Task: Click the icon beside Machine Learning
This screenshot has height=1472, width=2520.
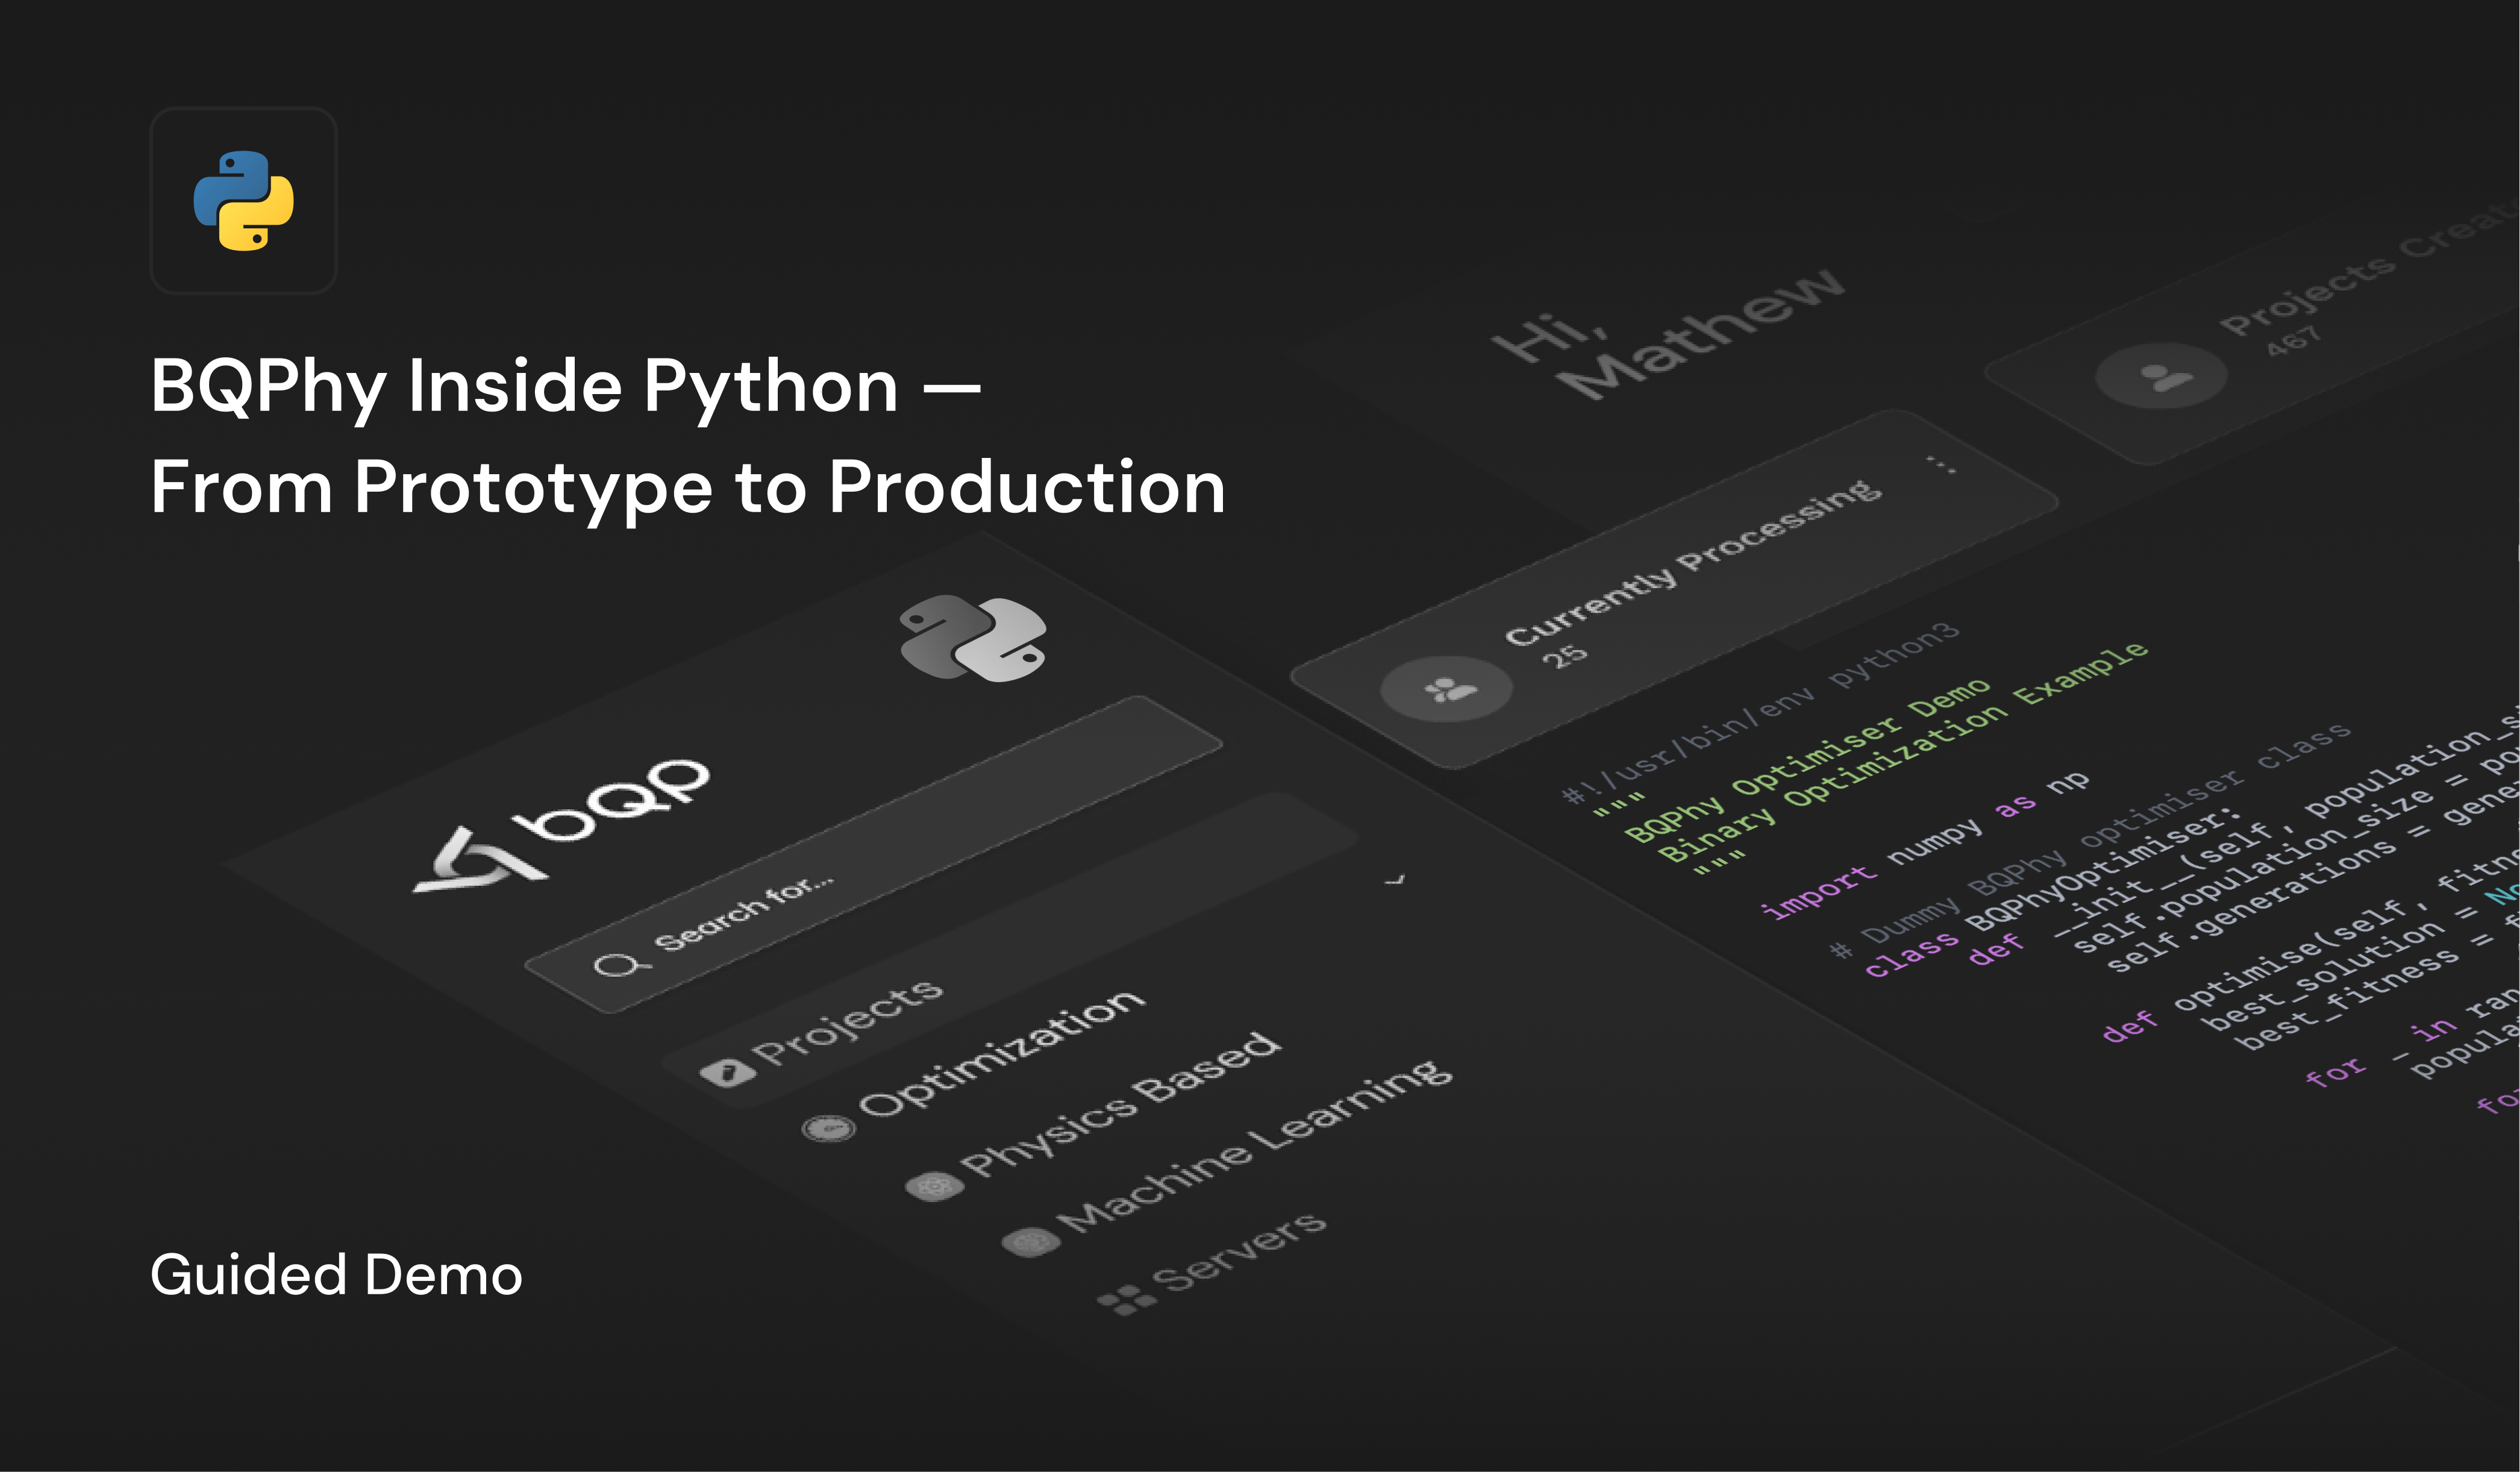Action: click(x=1031, y=1243)
